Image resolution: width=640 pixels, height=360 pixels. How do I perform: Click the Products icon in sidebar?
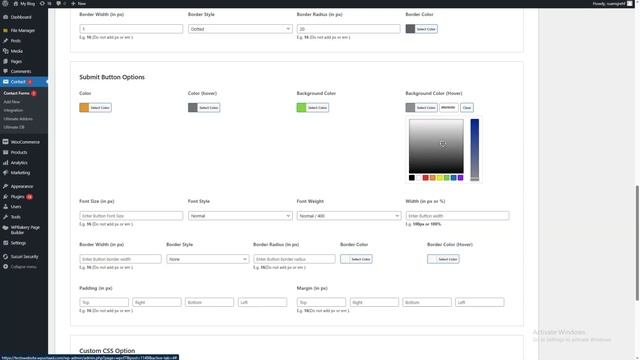[x=5, y=152]
